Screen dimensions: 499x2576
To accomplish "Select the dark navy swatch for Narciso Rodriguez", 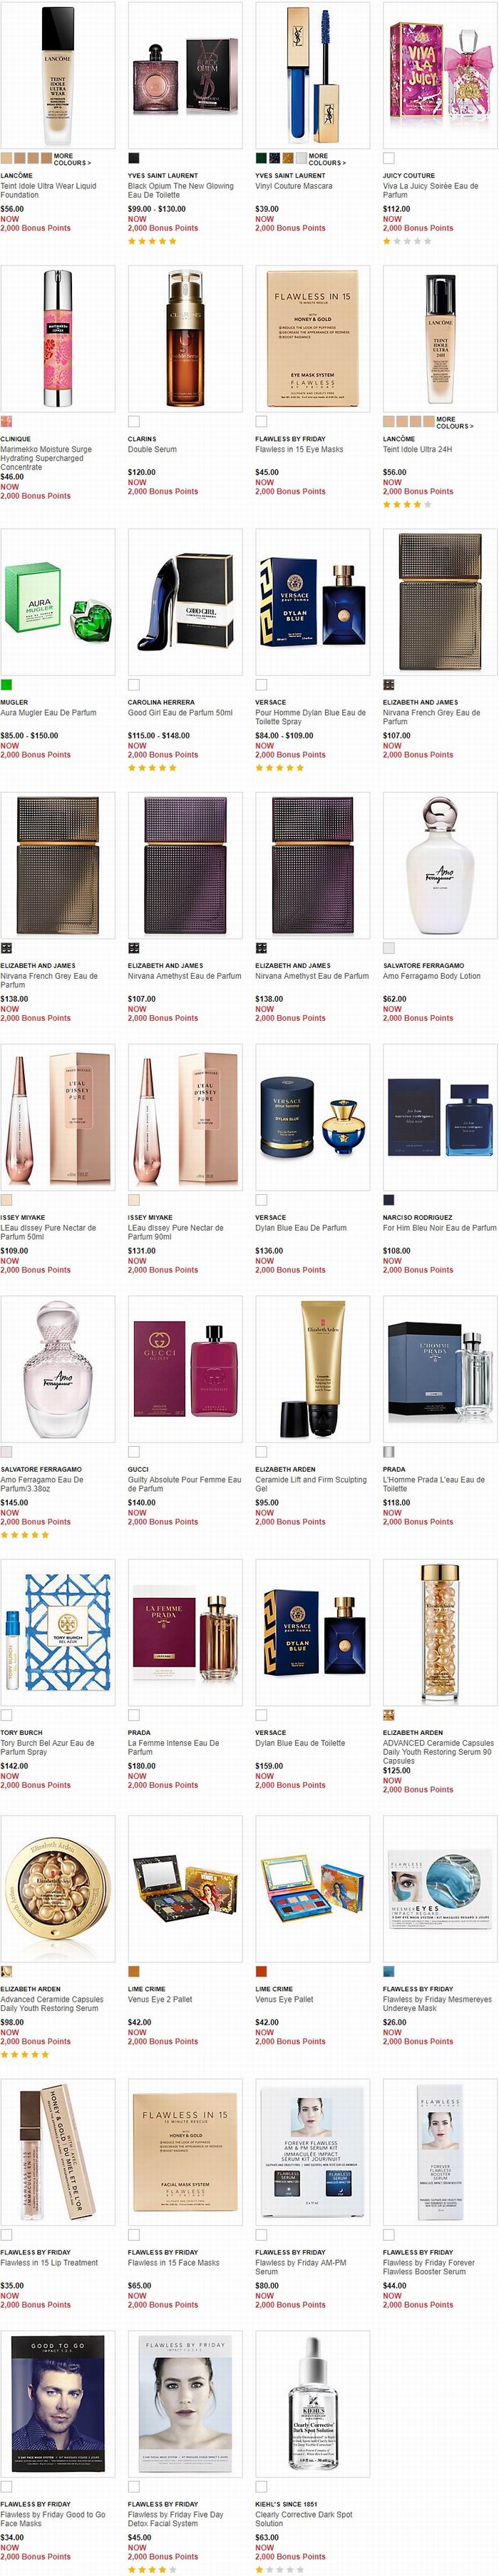I will [388, 1200].
